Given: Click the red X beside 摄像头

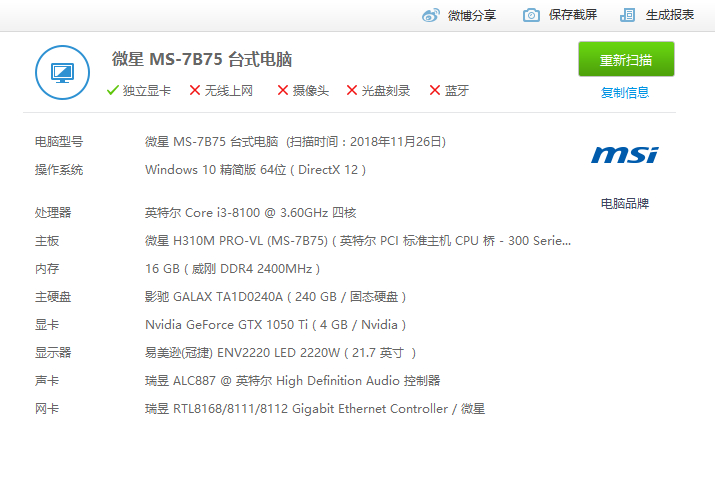Looking at the screenshot, I should click(283, 90).
